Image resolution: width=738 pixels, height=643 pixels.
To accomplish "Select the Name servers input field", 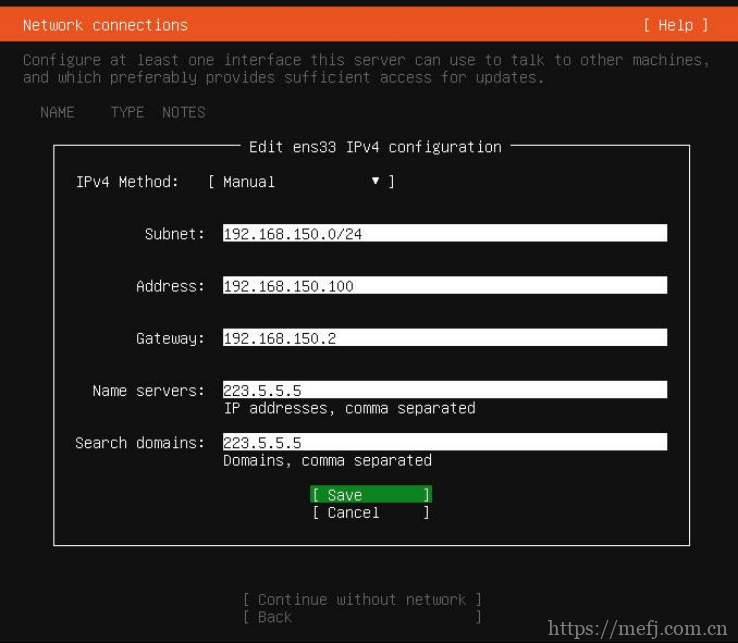I will [444, 390].
